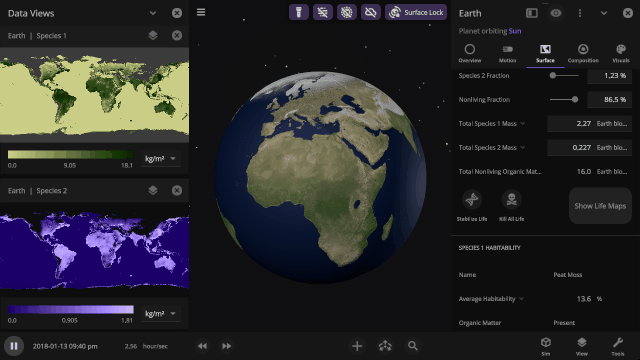
Task: Toggle the Surface Lock button
Action: coord(416,12)
